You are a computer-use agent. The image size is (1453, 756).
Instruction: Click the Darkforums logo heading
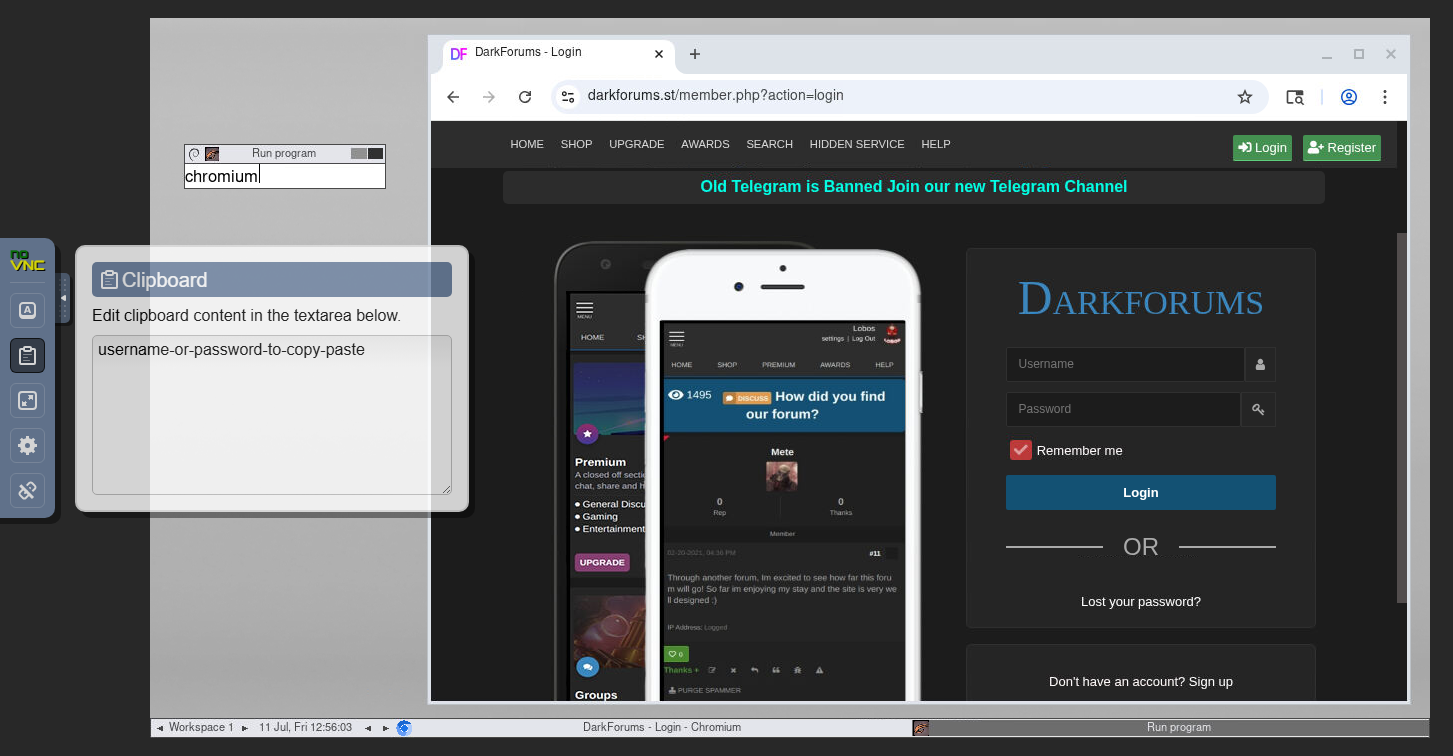(x=1141, y=300)
